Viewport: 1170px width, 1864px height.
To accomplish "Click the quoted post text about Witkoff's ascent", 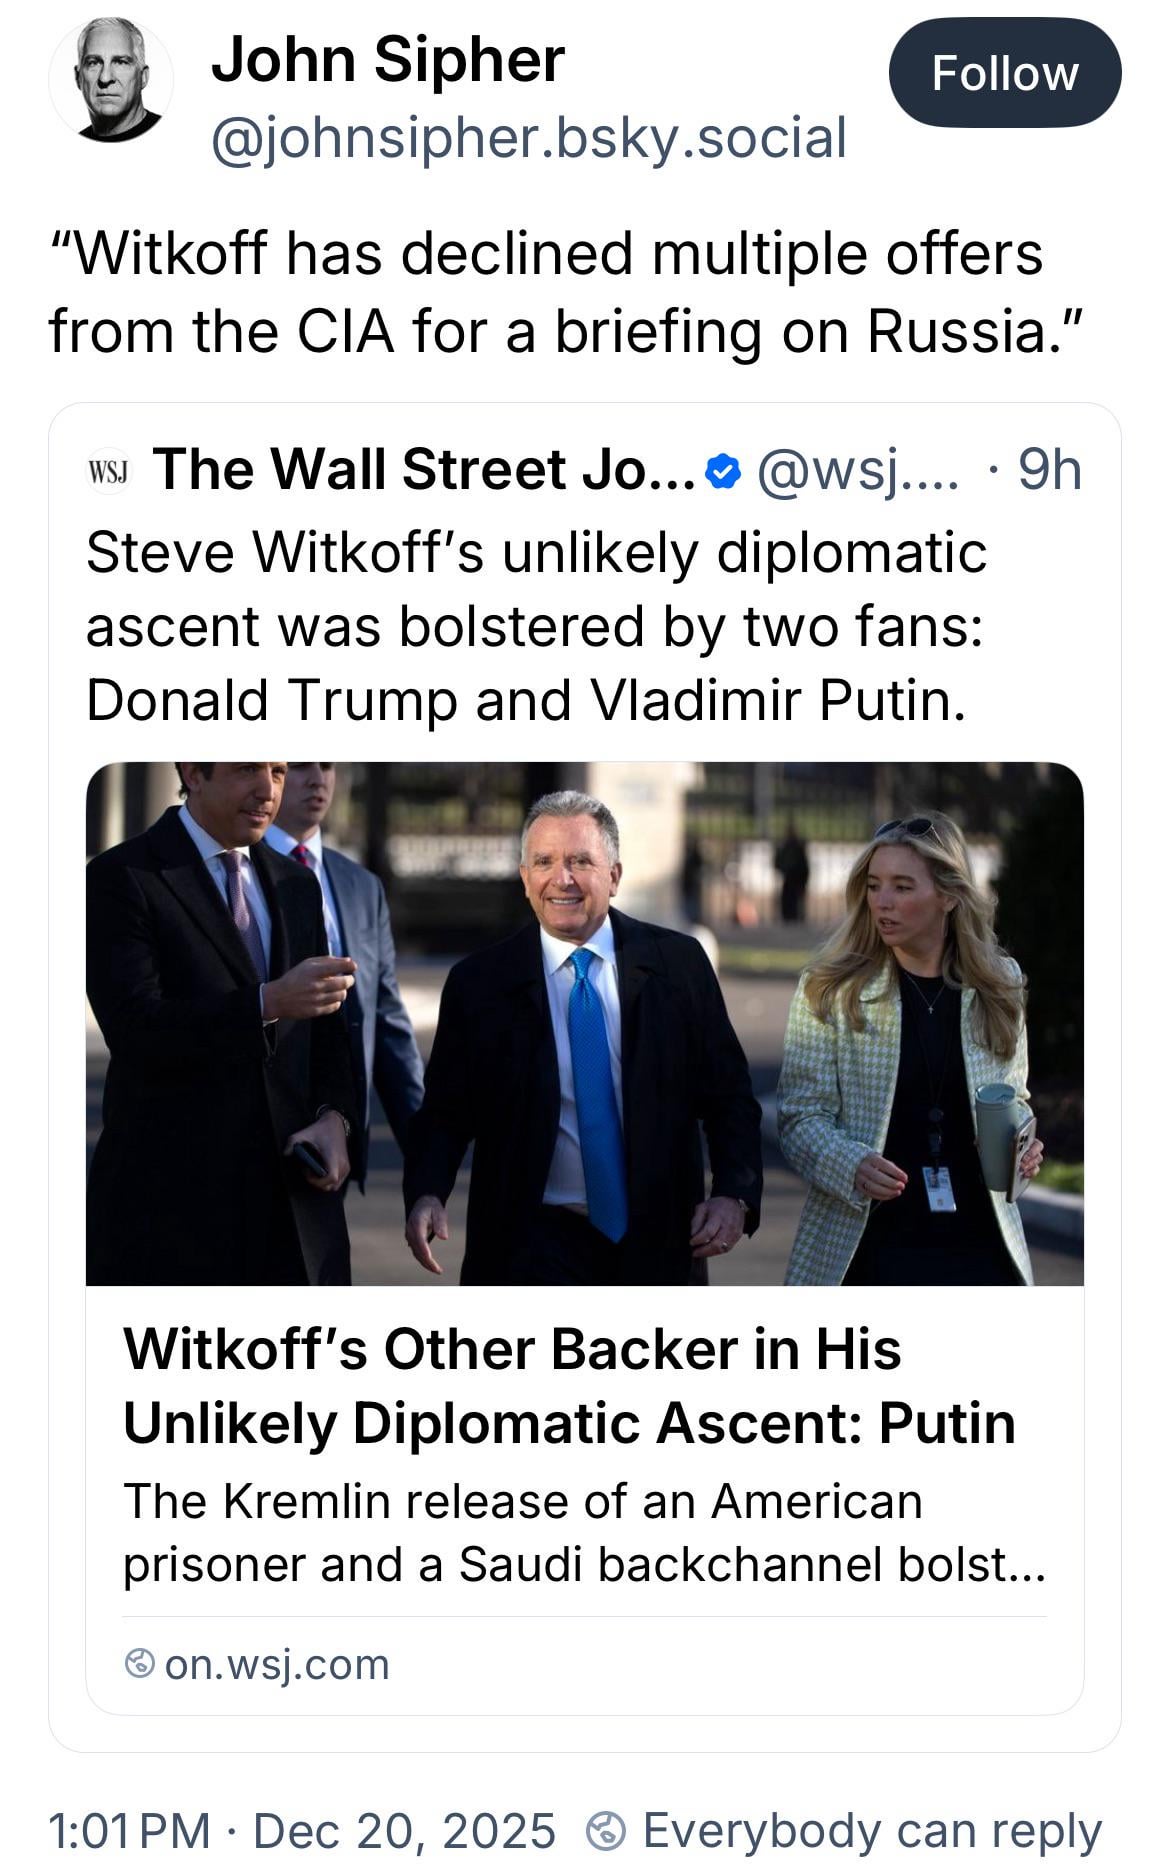I will coord(536,626).
